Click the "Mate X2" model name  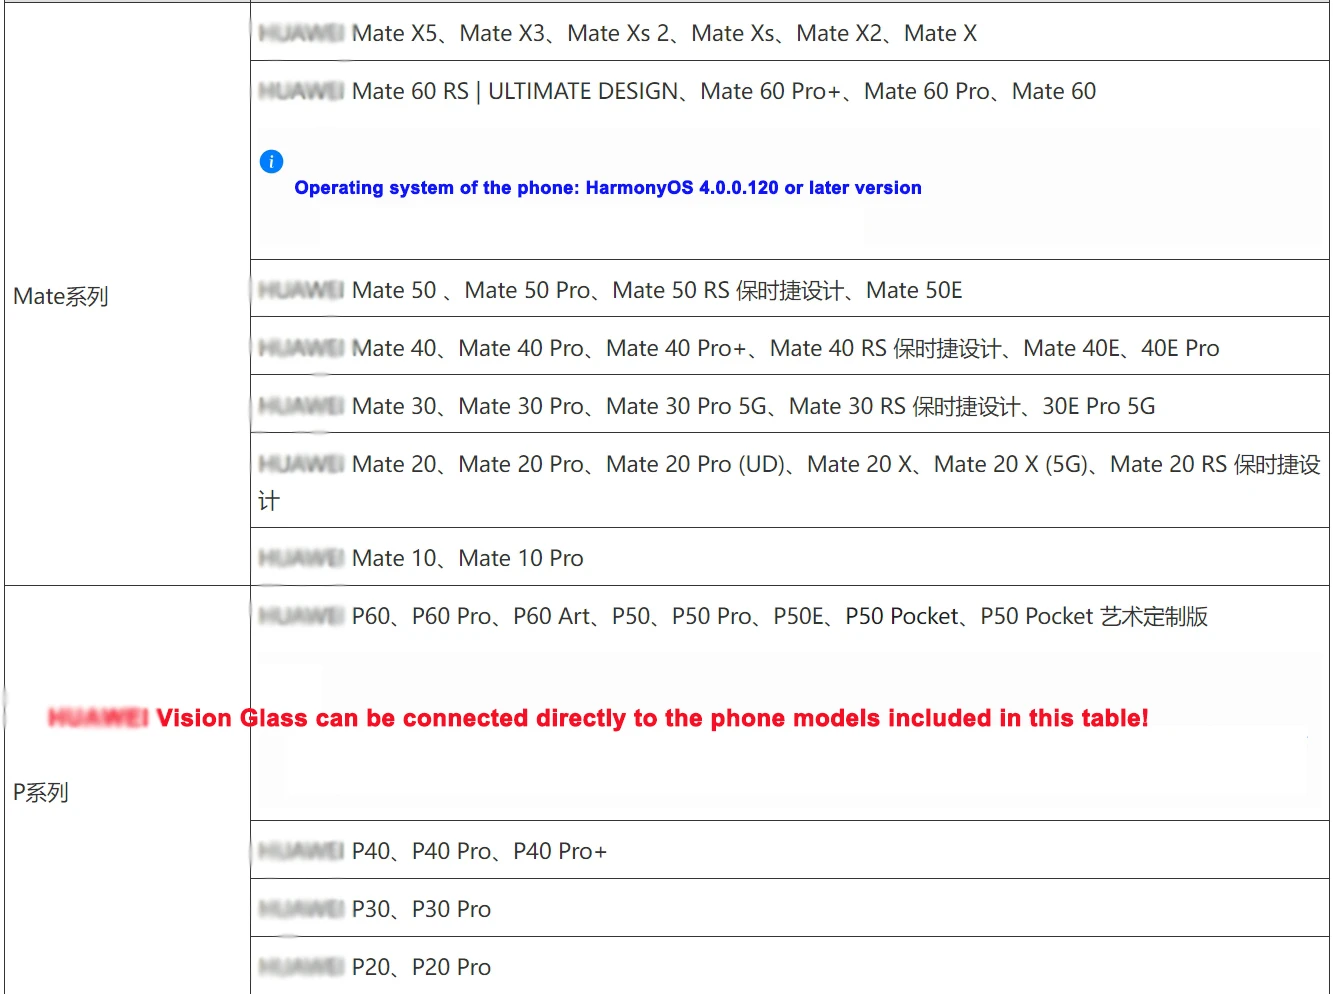coord(840,33)
